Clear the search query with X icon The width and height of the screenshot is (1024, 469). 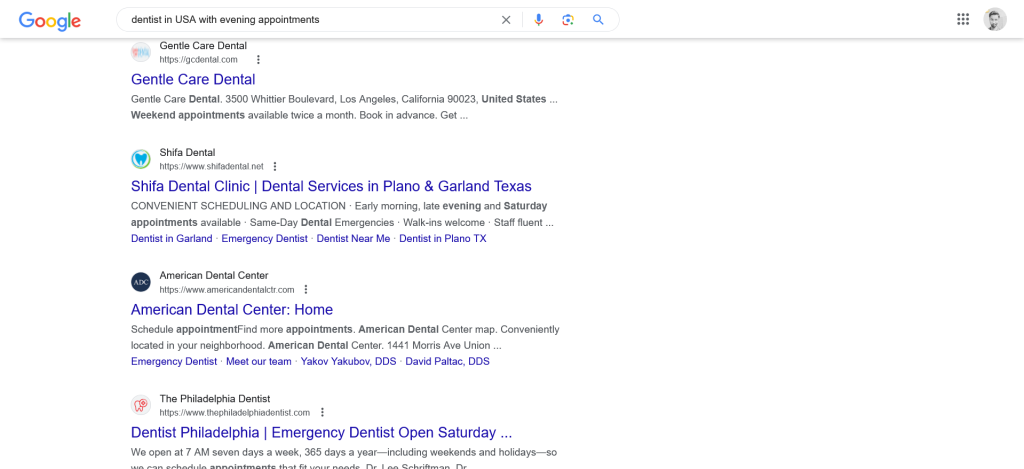click(x=506, y=20)
